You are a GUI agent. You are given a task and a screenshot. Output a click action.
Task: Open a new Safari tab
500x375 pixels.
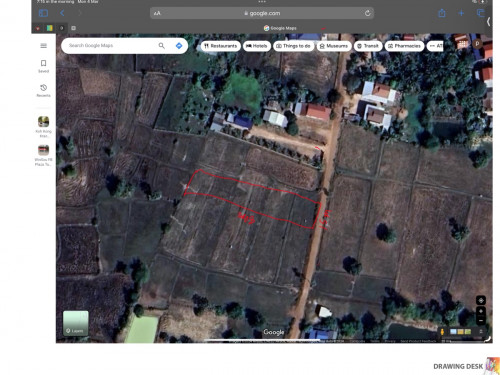461,13
